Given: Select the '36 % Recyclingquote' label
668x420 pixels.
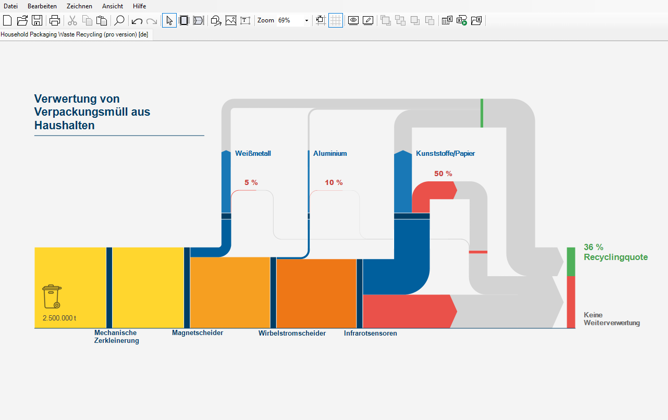Looking at the screenshot, I should click(x=616, y=252).
